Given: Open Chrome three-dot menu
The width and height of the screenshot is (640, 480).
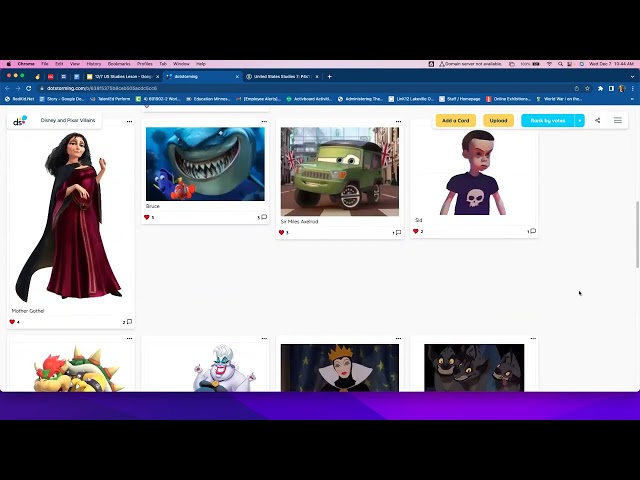Looking at the screenshot, I should 632,88.
